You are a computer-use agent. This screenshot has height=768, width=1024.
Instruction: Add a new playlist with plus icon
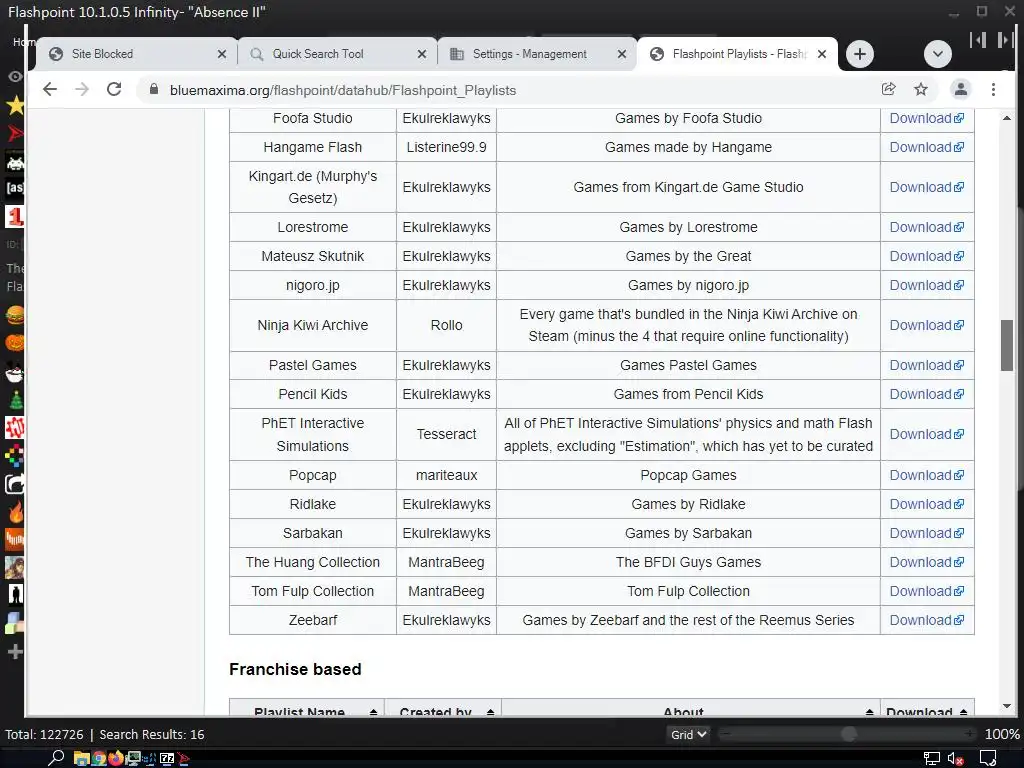click(14, 651)
